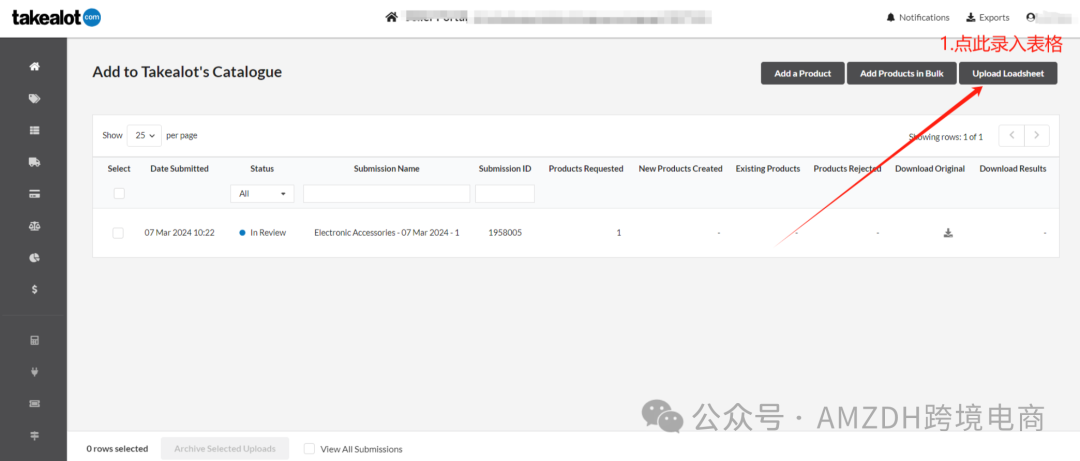Open the Exports menu item
Screen dimensions: 1080x461
click(988, 17)
